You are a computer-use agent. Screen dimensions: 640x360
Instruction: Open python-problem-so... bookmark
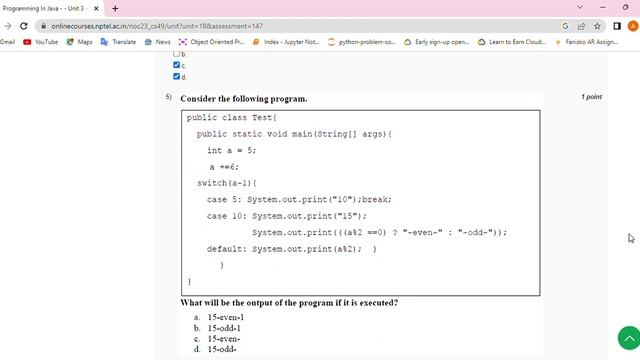click(362, 42)
